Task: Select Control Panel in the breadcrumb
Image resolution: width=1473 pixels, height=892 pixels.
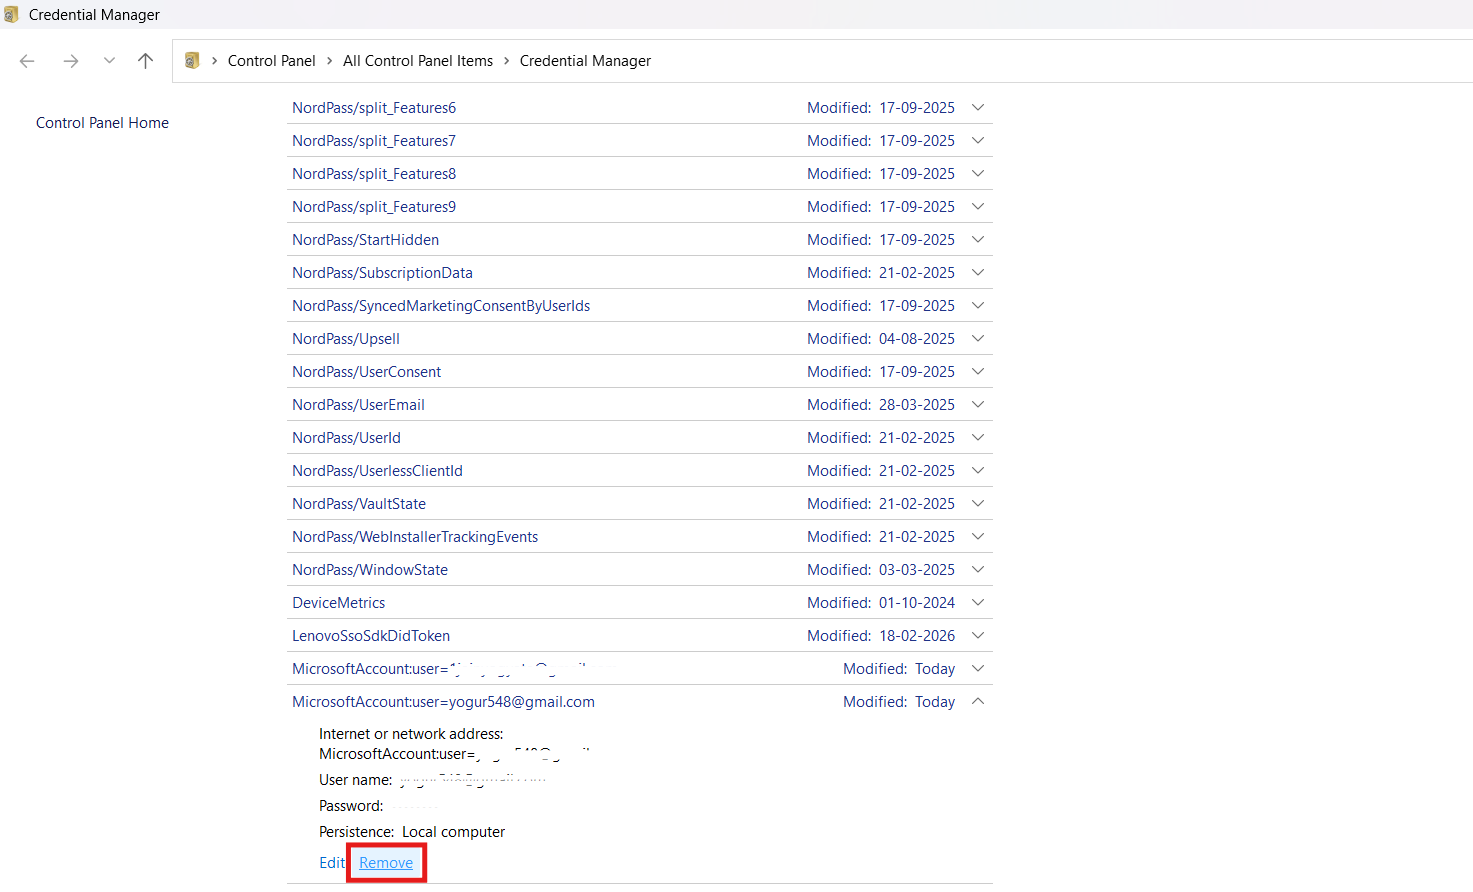Action: [x=271, y=61]
